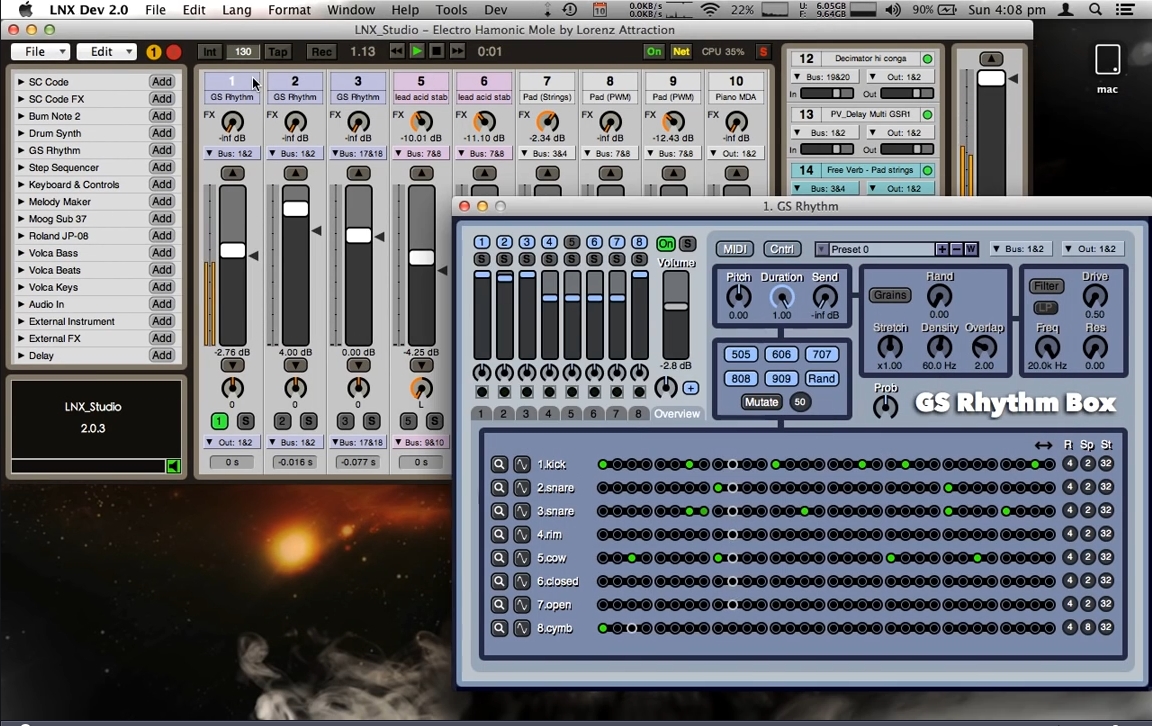Click the preset W write button
1152x726 pixels.
pyautogui.click(x=971, y=249)
